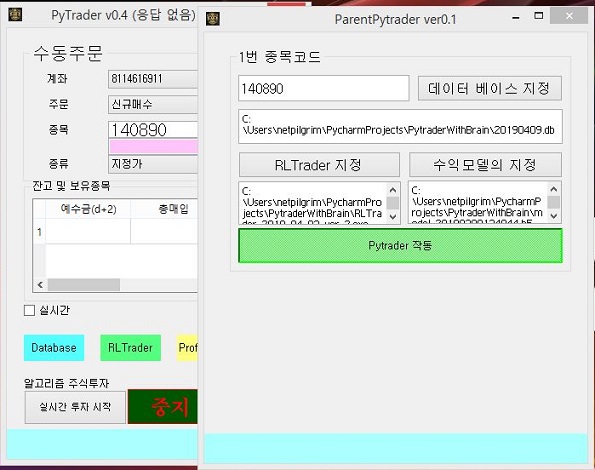Open the 종류 combo box showing 지정가
This screenshot has height=470, width=595.
[x=153, y=164]
